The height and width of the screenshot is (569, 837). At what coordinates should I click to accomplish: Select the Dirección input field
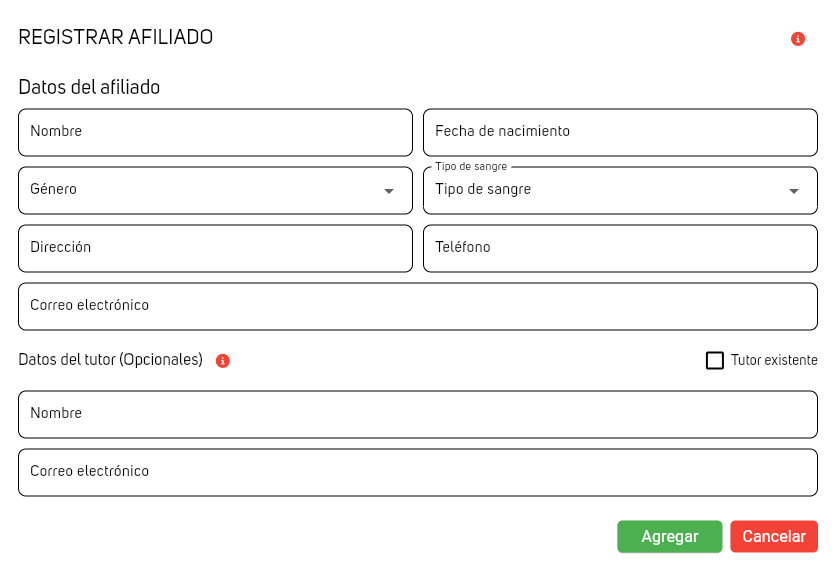point(215,249)
